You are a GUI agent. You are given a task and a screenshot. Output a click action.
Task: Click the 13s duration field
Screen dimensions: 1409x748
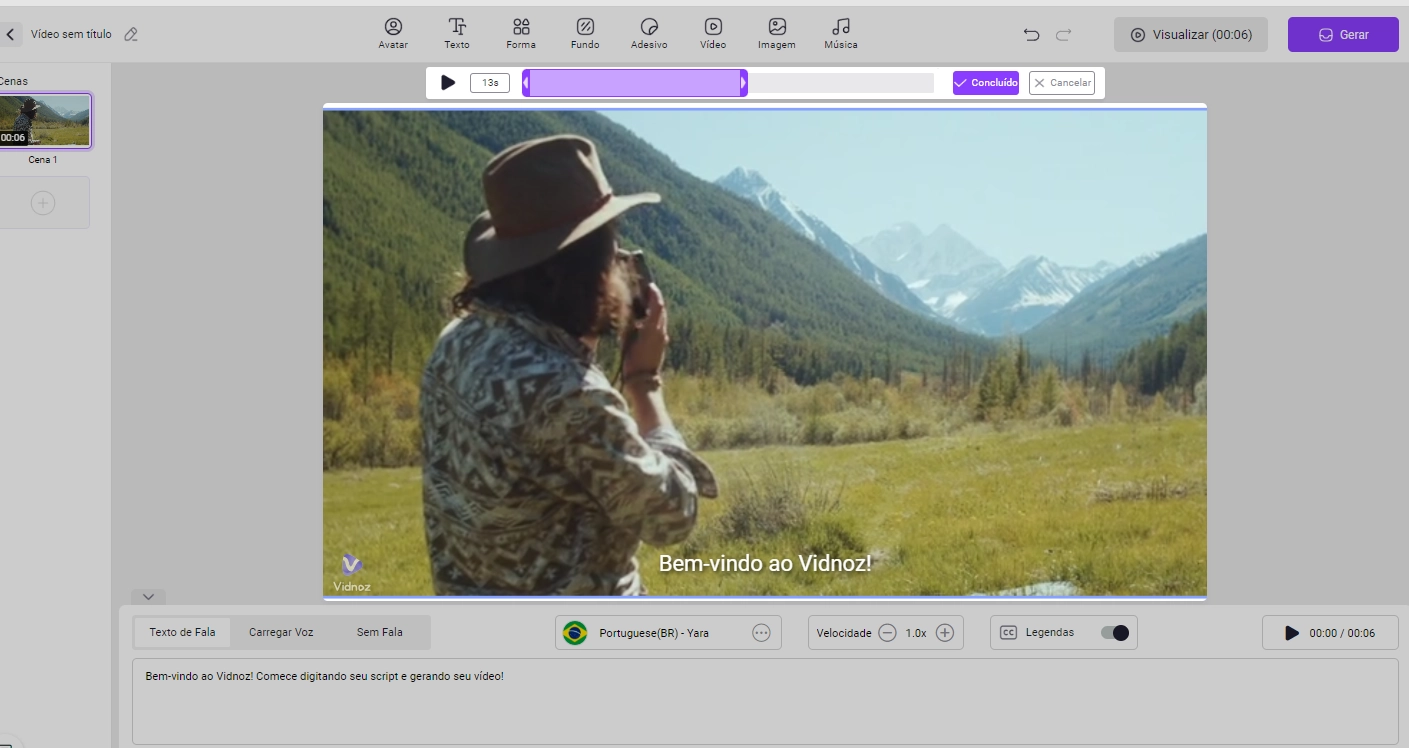coord(490,83)
